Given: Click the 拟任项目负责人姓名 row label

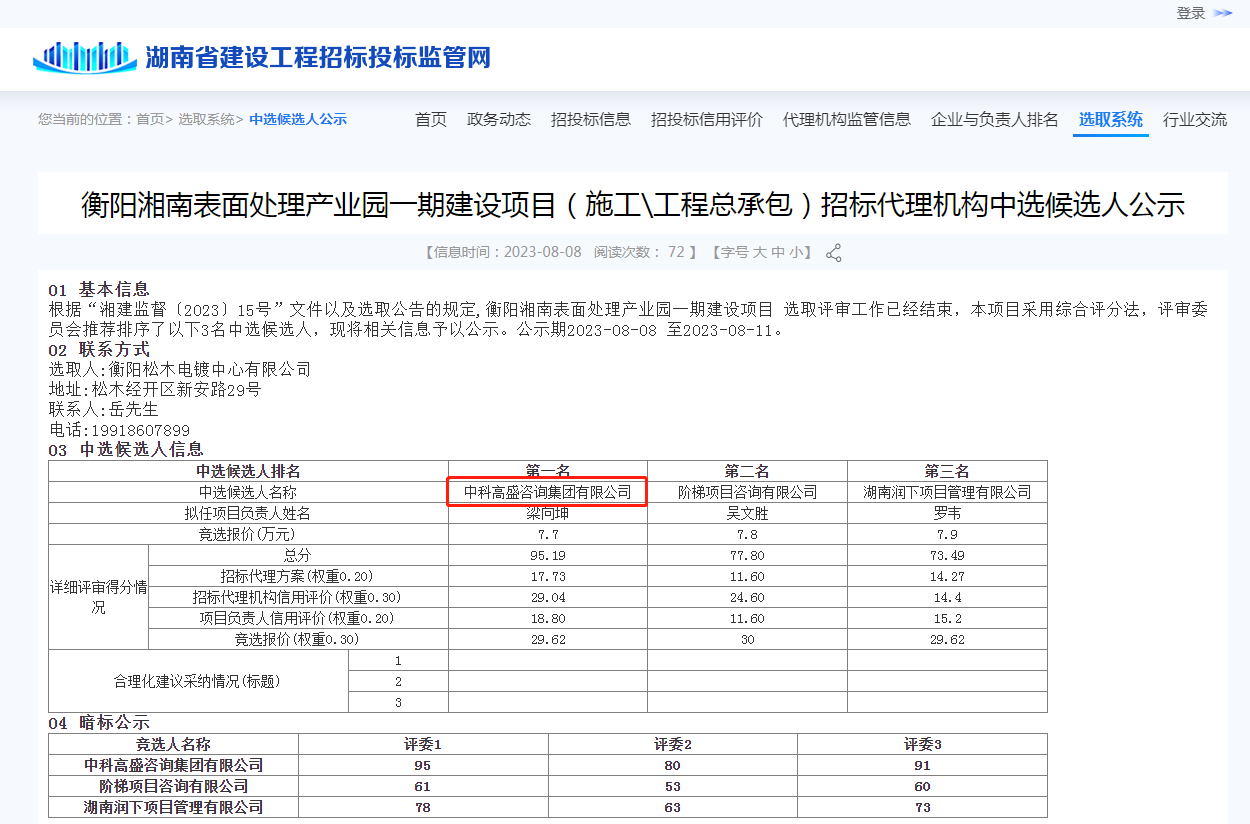Looking at the screenshot, I should 248,514.
